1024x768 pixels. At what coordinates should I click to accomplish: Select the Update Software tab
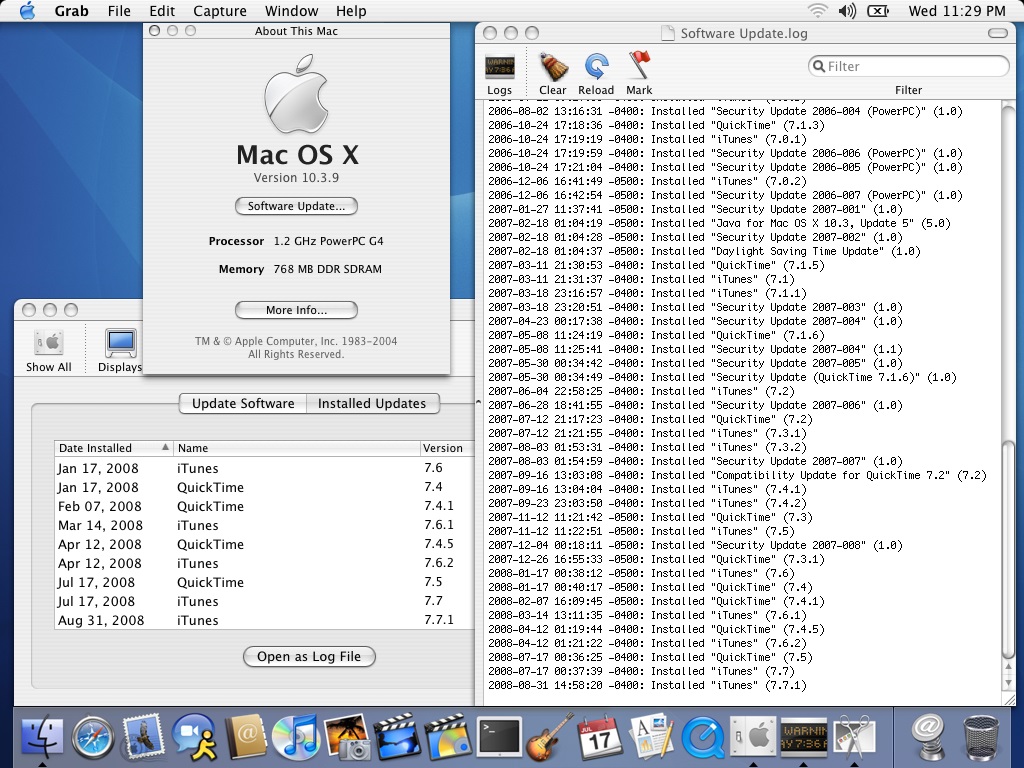(243, 404)
